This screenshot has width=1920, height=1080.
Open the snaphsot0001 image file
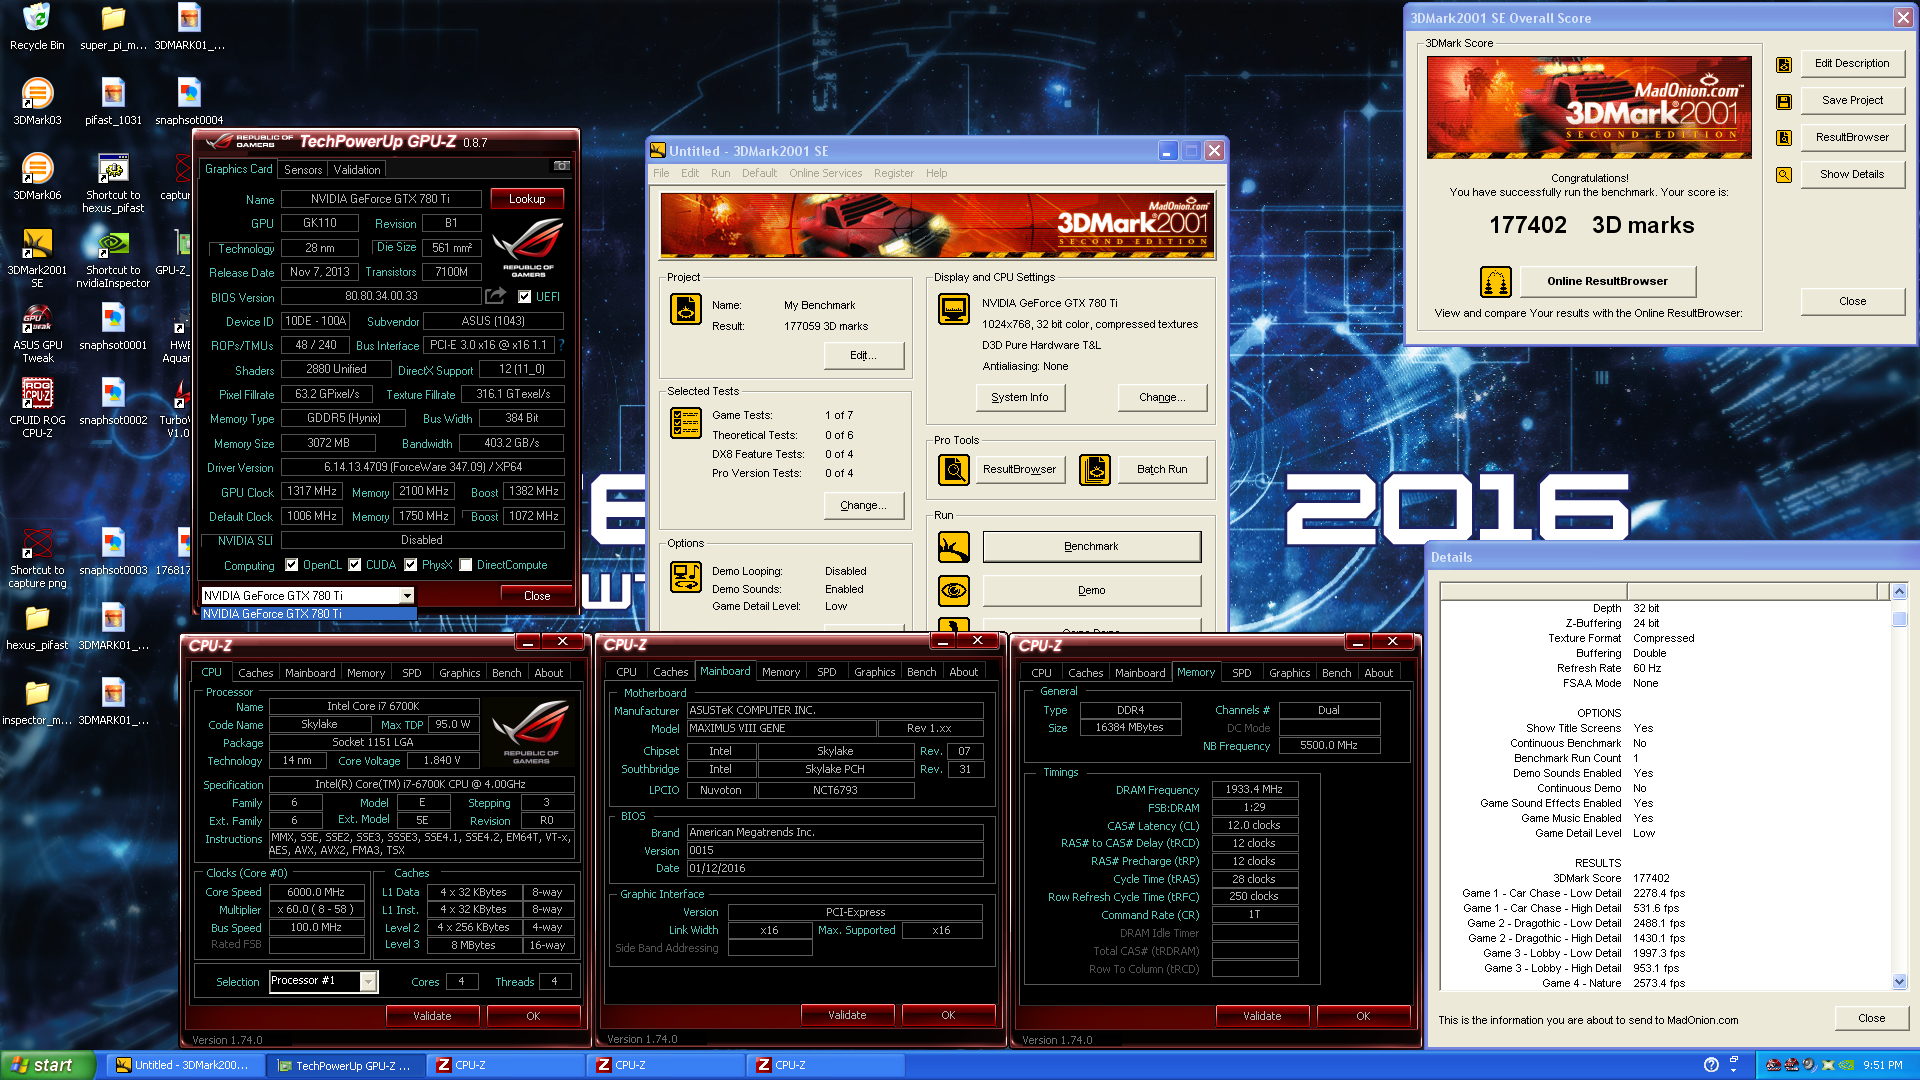click(113, 327)
